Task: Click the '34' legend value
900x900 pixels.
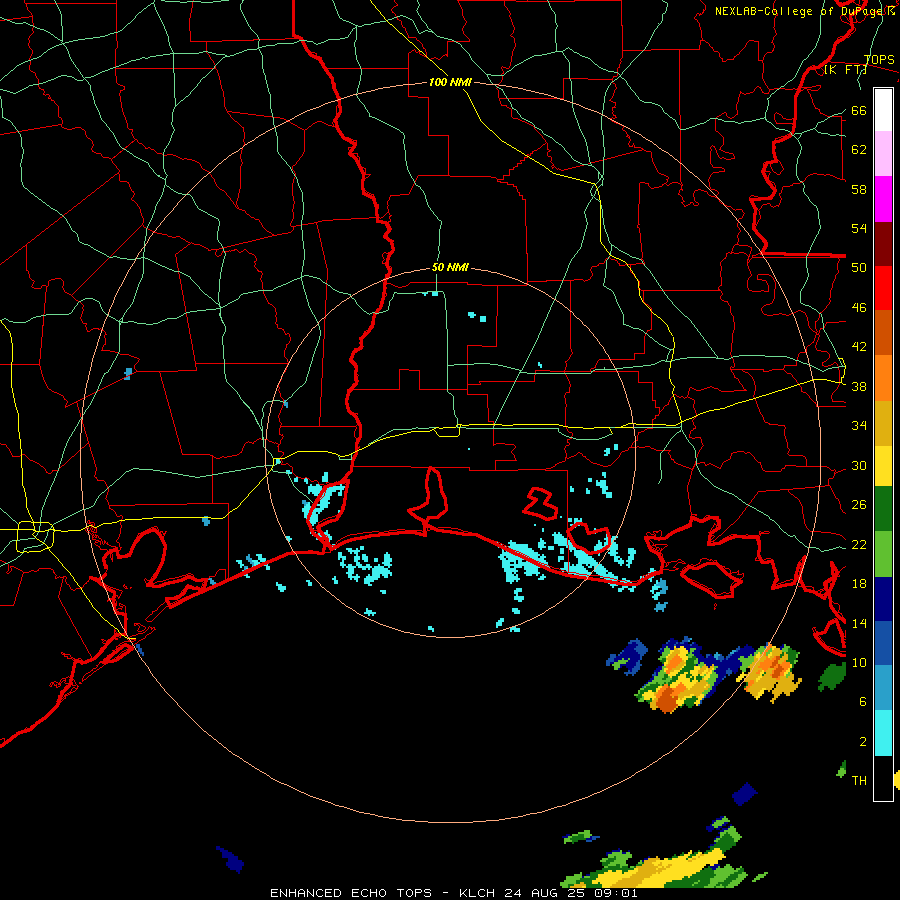Action: point(859,426)
